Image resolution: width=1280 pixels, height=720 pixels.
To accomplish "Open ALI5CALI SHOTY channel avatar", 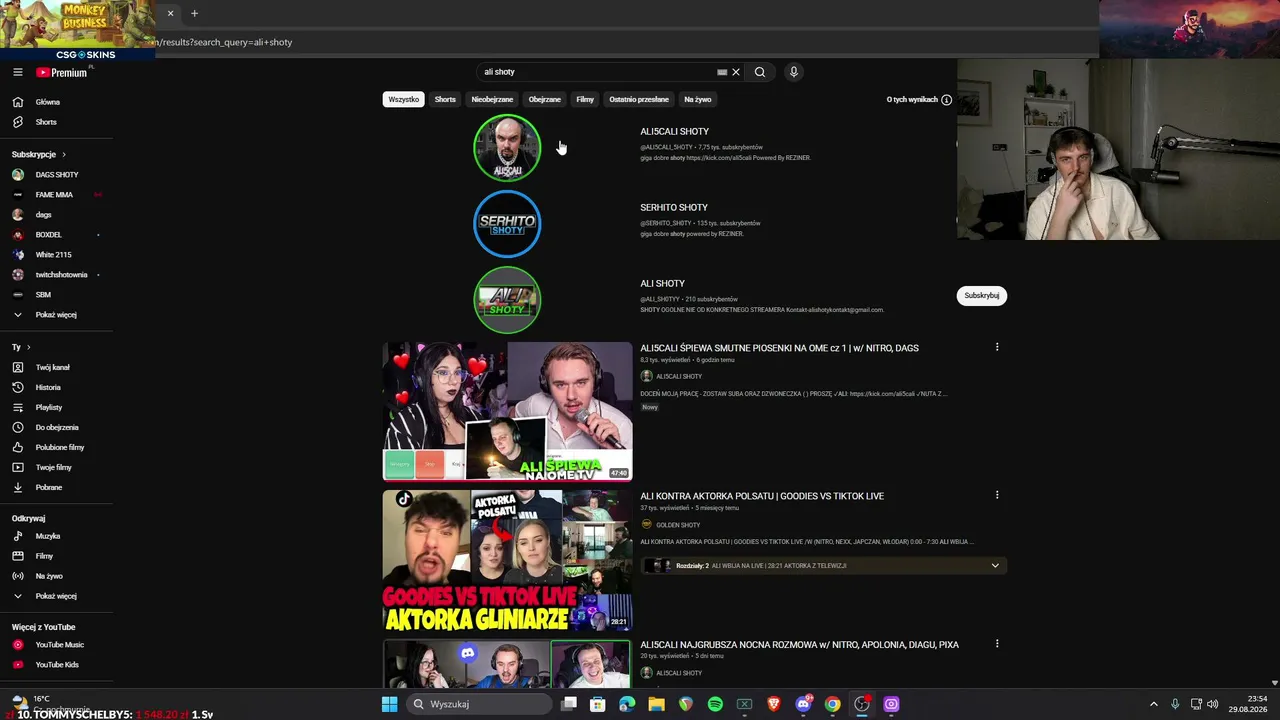I will (x=507, y=148).
